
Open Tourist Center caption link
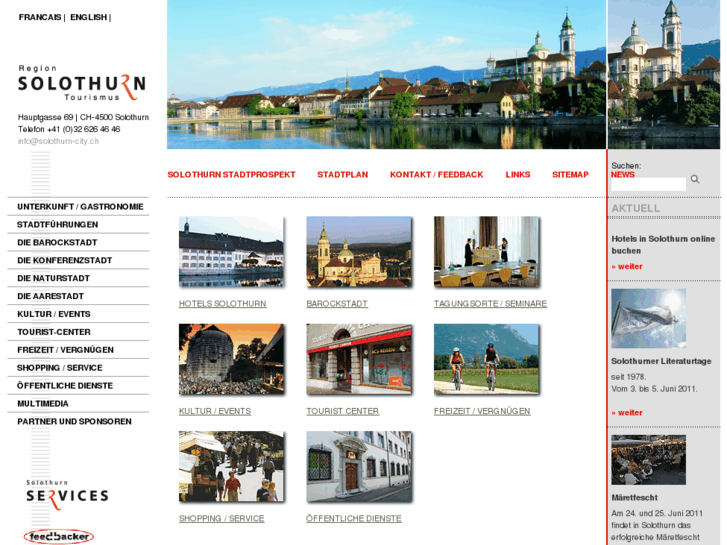(x=343, y=411)
